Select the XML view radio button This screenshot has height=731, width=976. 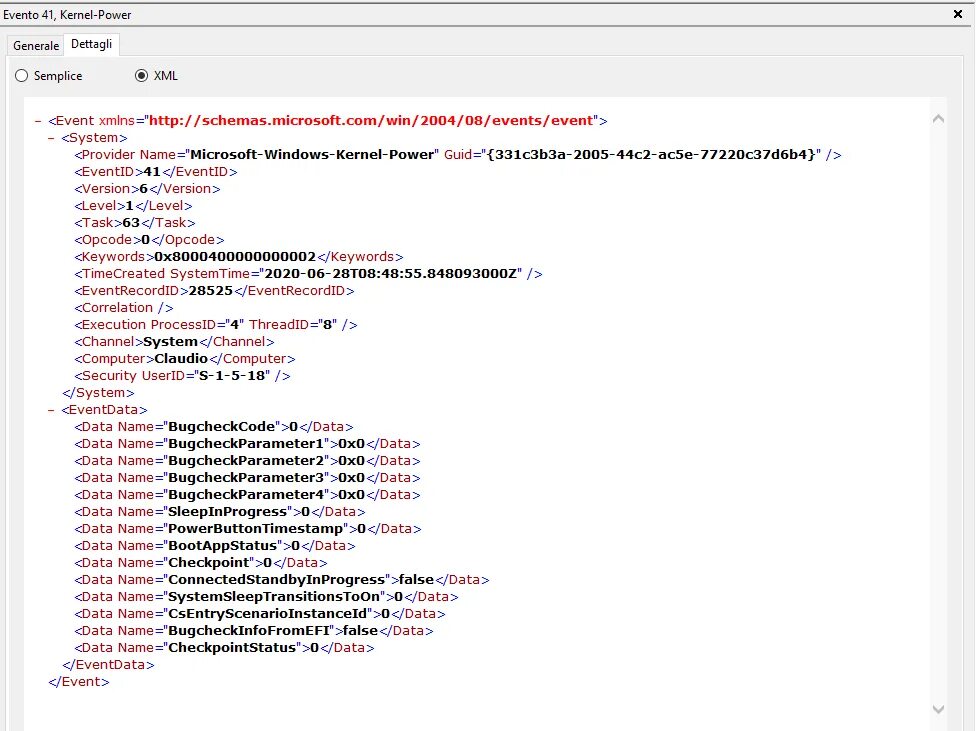(141, 76)
